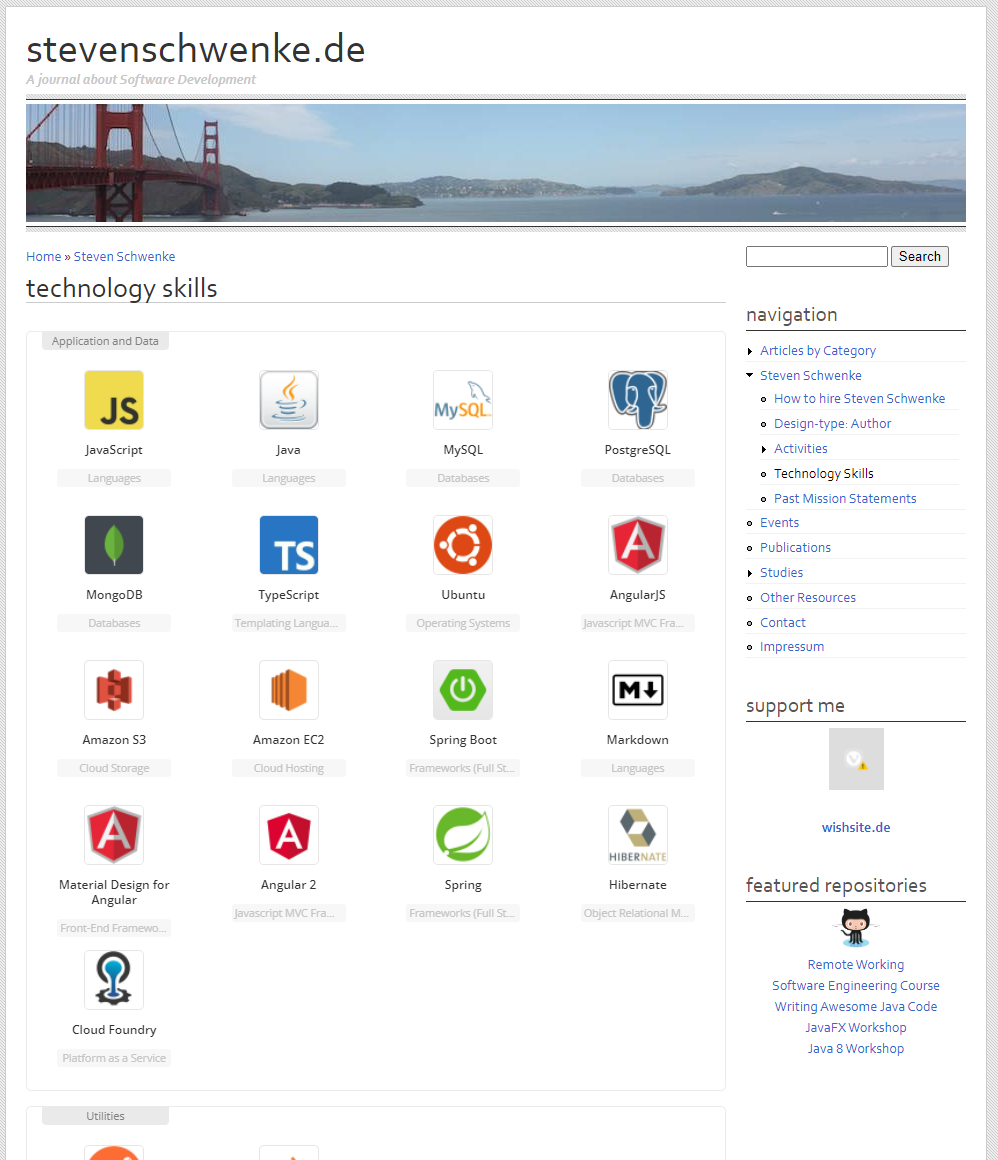998x1160 pixels.
Task: Go to the Contact page
Action: point(783,623)
